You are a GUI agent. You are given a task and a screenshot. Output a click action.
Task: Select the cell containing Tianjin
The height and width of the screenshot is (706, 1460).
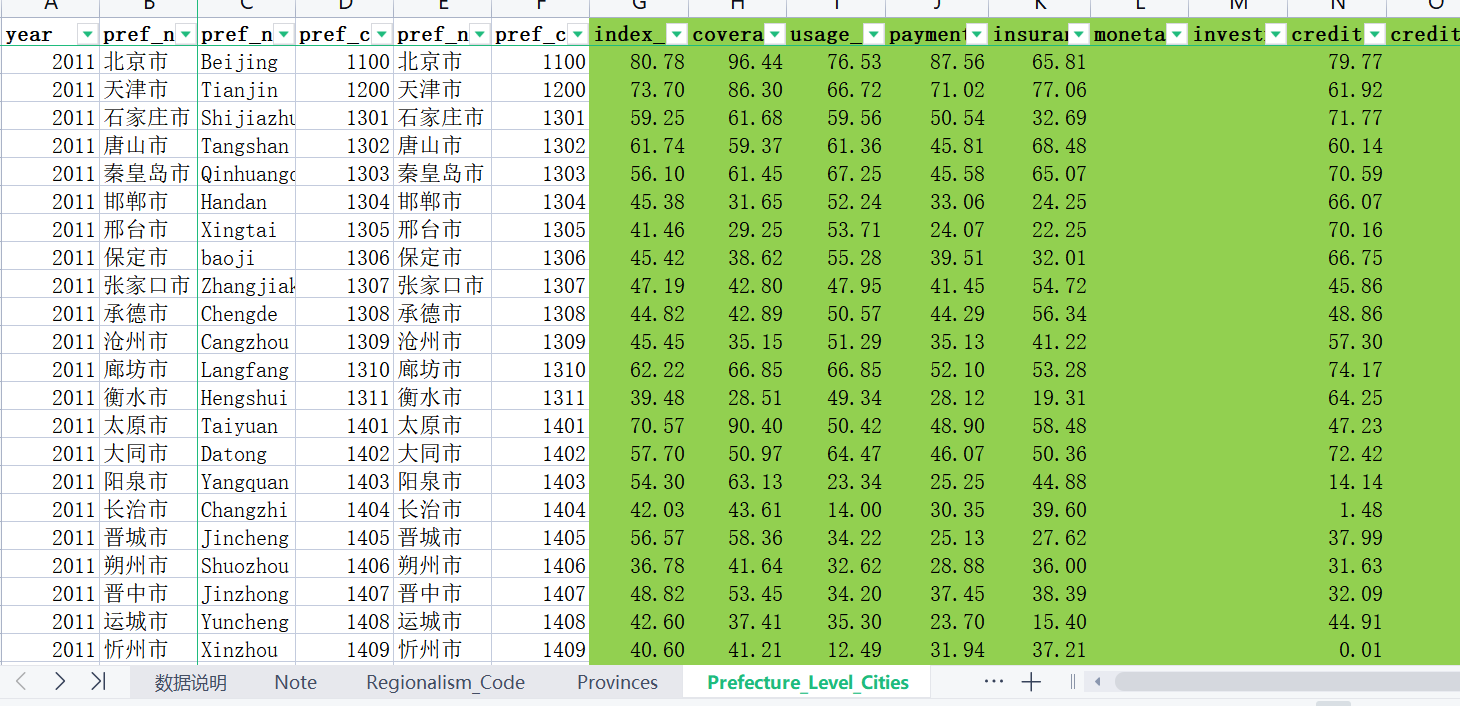(246, 90)
